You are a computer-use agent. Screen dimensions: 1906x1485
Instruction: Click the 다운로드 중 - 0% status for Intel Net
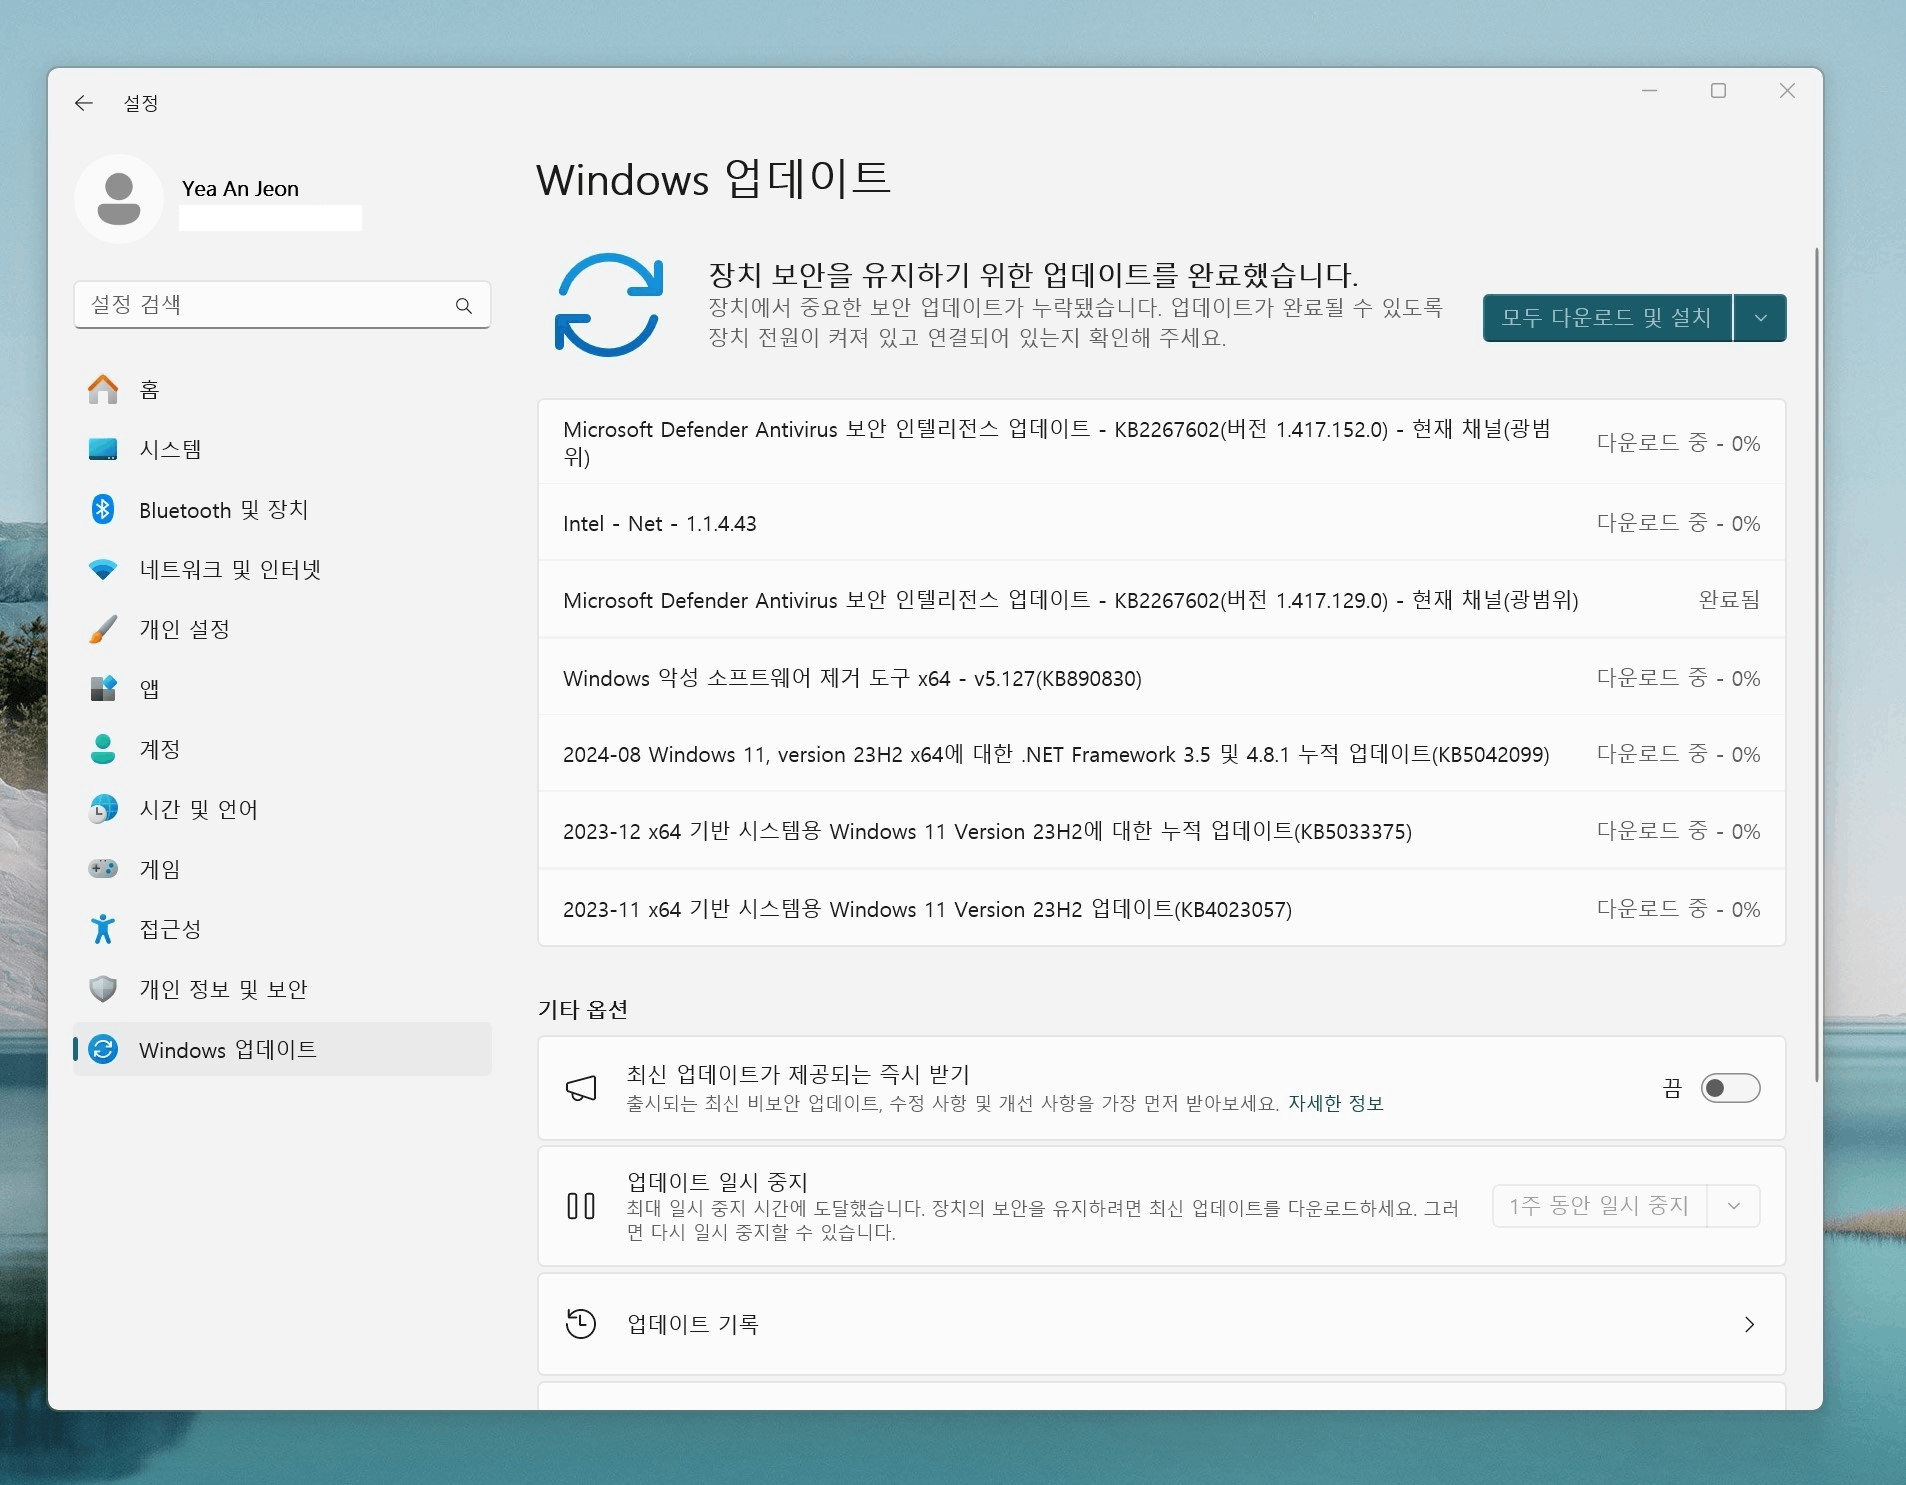pyautogui.click(x=1678, y=523)
